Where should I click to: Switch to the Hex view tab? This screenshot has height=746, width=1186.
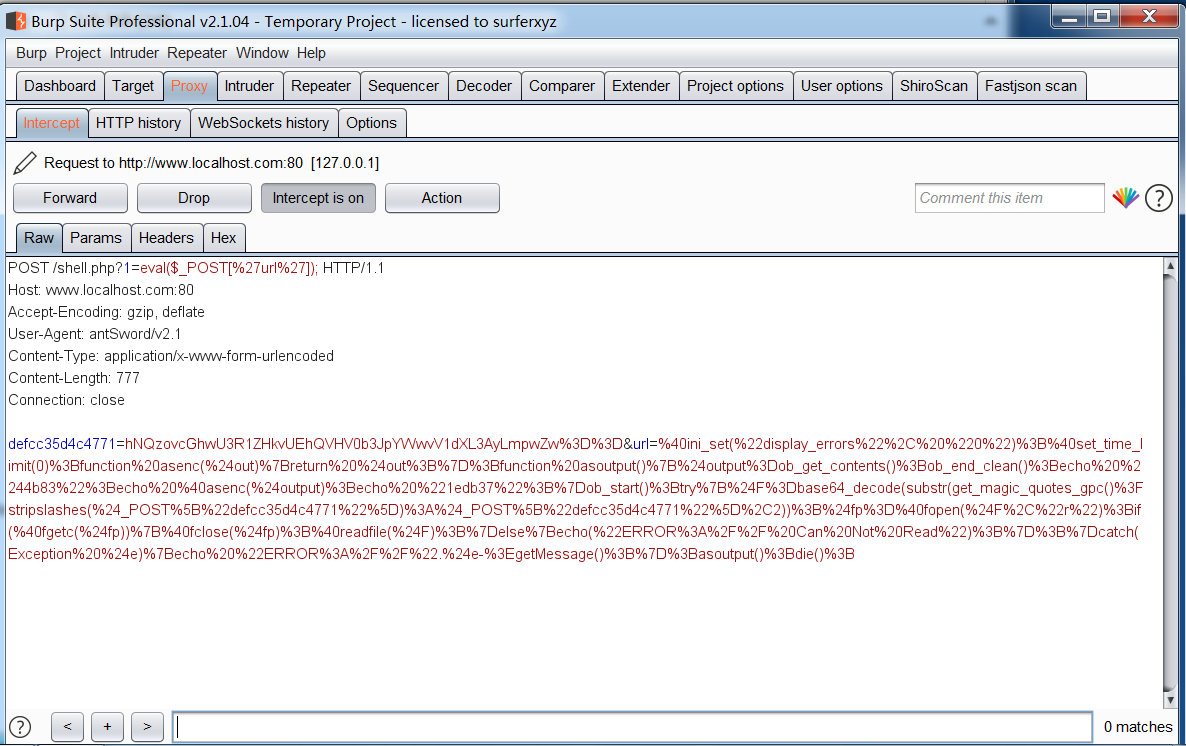click(223, 238)
